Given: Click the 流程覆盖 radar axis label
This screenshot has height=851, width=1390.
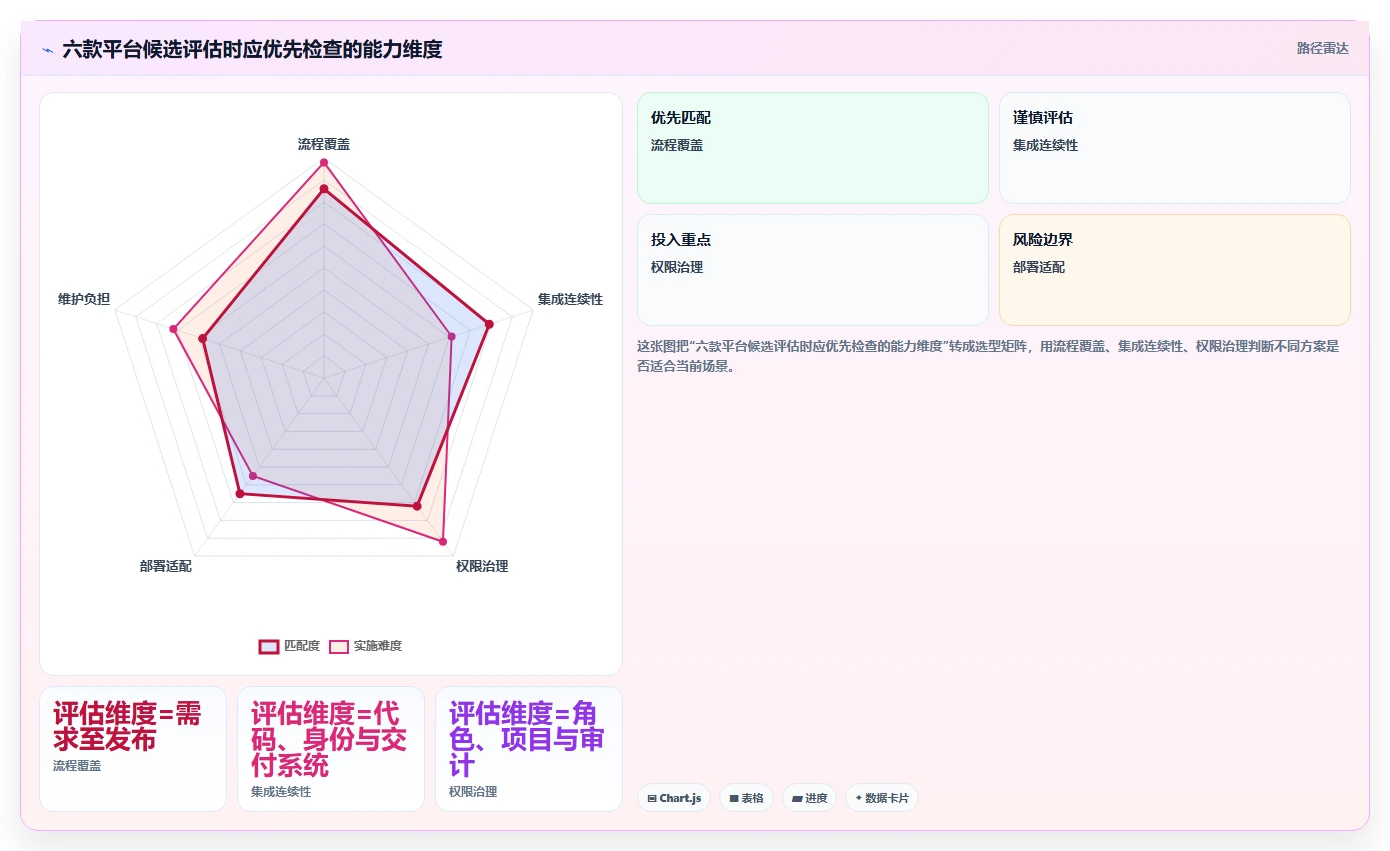Looking at the screenshot, I should (x=324, y=144).
